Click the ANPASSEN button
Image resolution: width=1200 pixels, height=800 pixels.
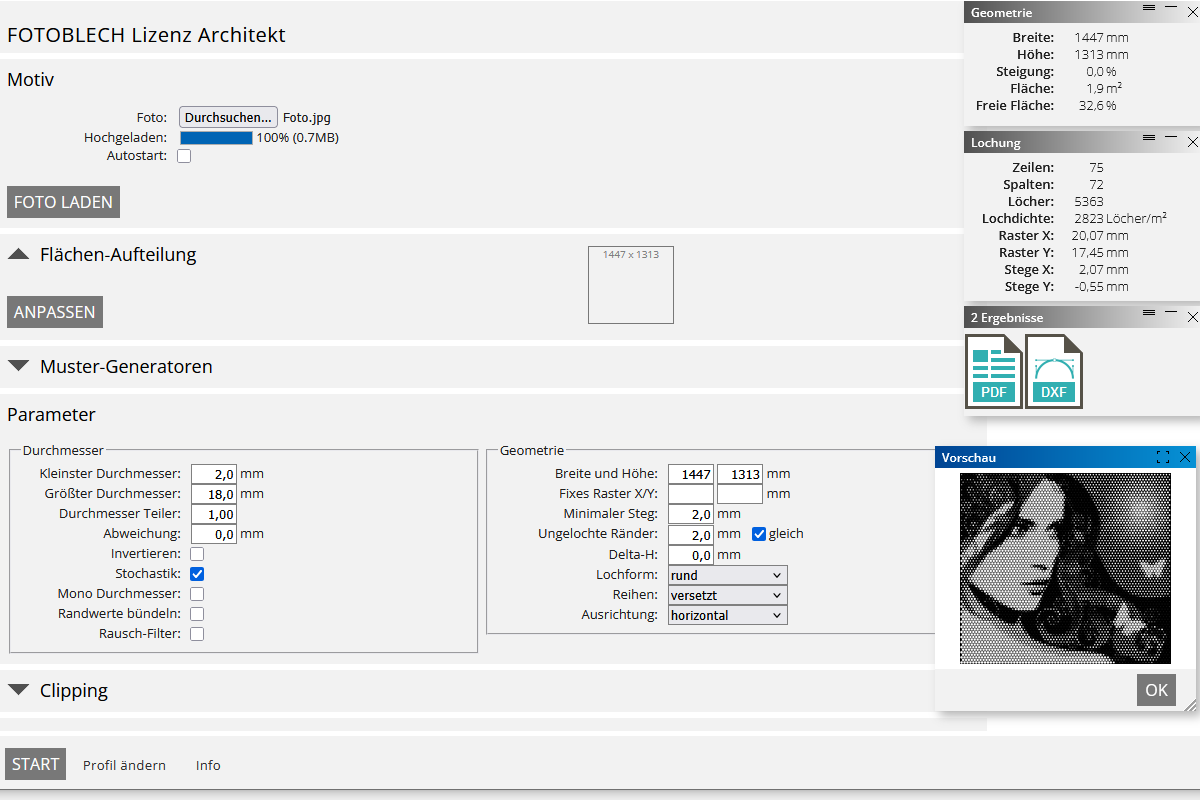[x=55, y=312]
